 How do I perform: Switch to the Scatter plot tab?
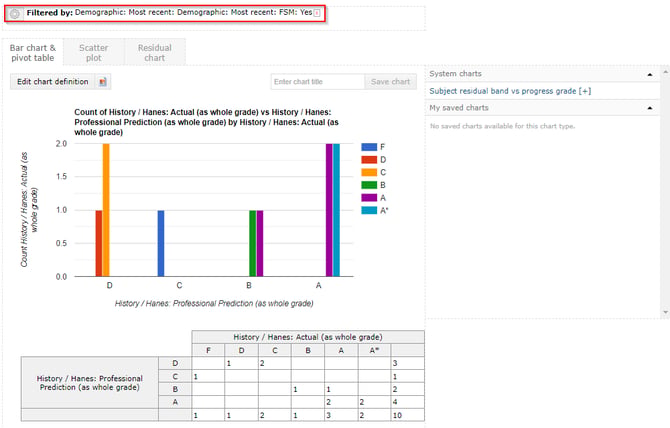(94, 53)
